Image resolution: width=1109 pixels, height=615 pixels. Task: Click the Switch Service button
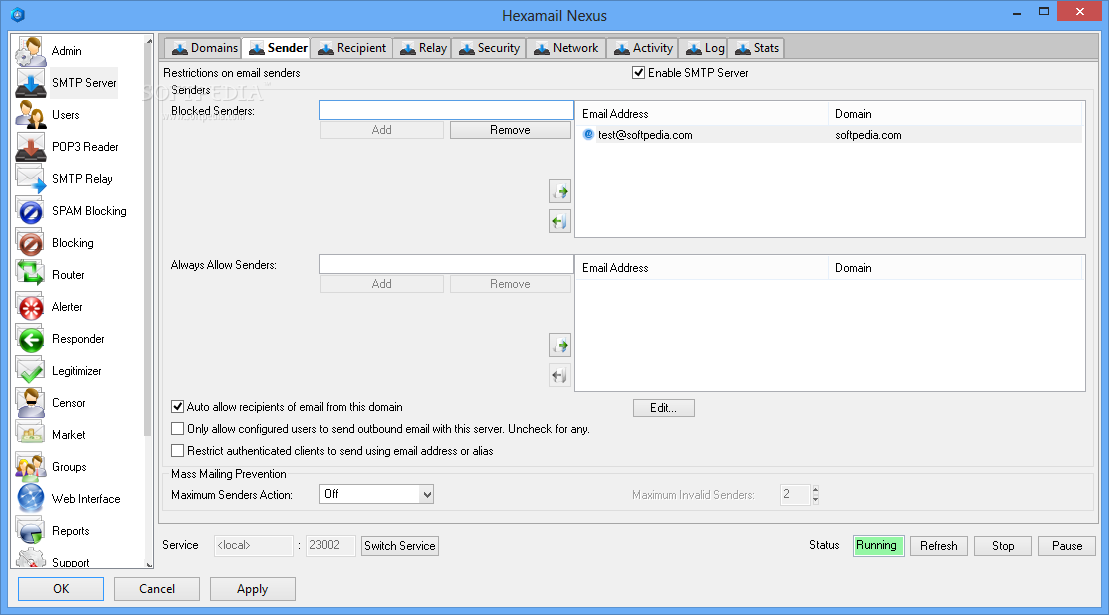coord(400,546)
